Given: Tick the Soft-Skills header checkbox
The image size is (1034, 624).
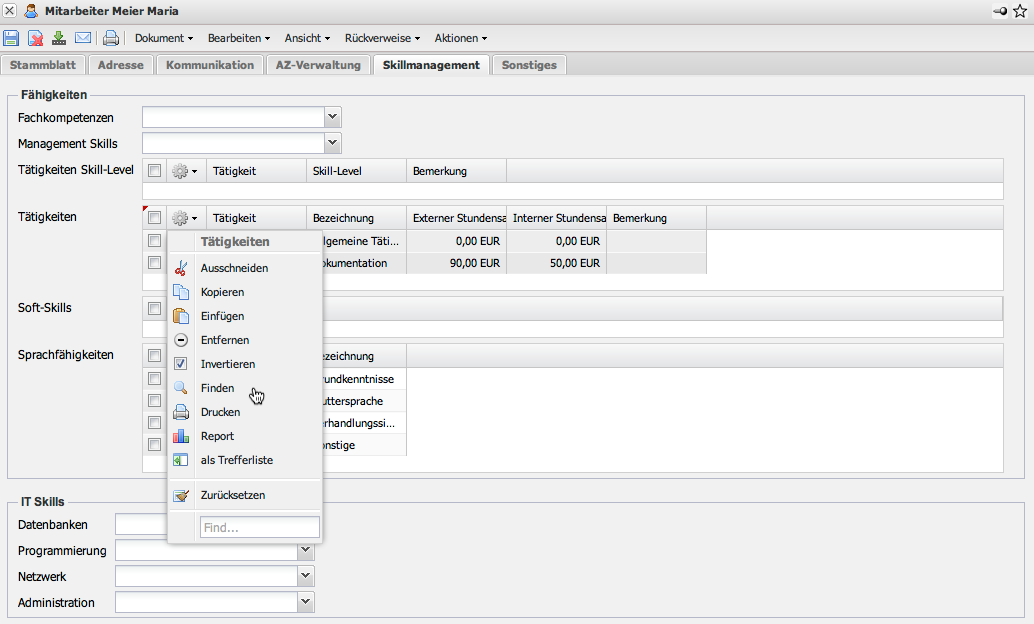Looking at the screenshot, I should tap(154, 308).
